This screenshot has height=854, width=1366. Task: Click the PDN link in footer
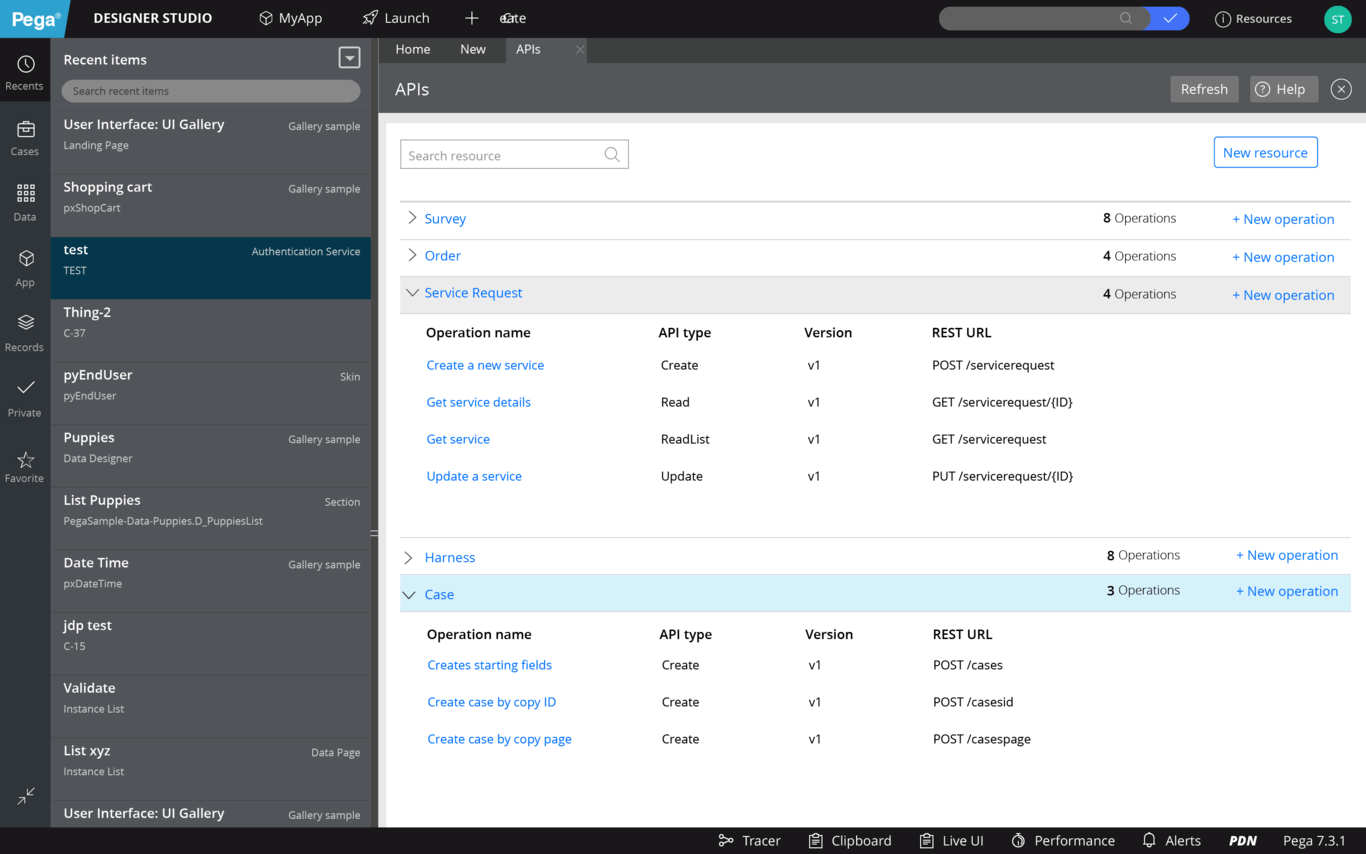point(1242,841)
